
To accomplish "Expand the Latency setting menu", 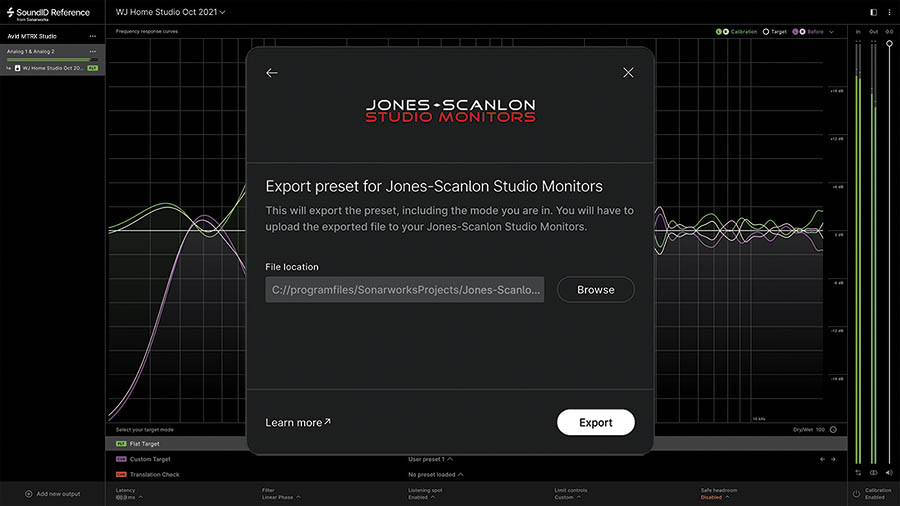I will [x=129, y=494].
